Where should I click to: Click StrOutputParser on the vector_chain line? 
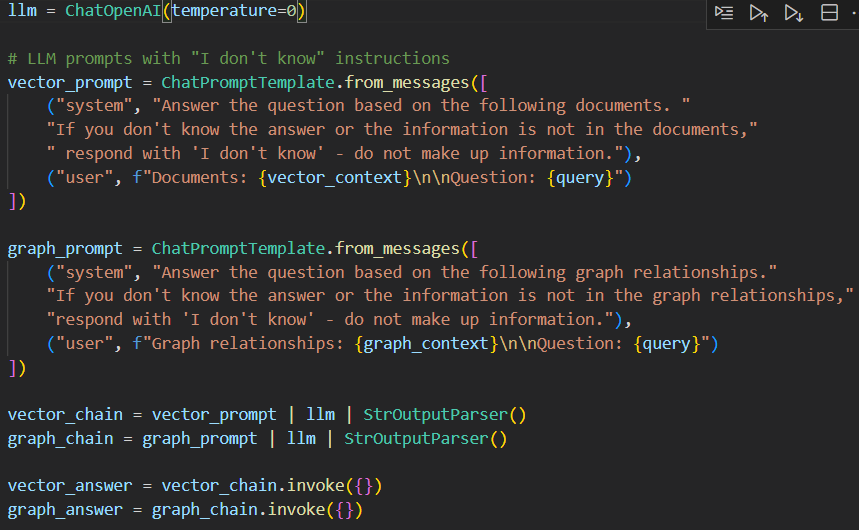click(435, 415)
